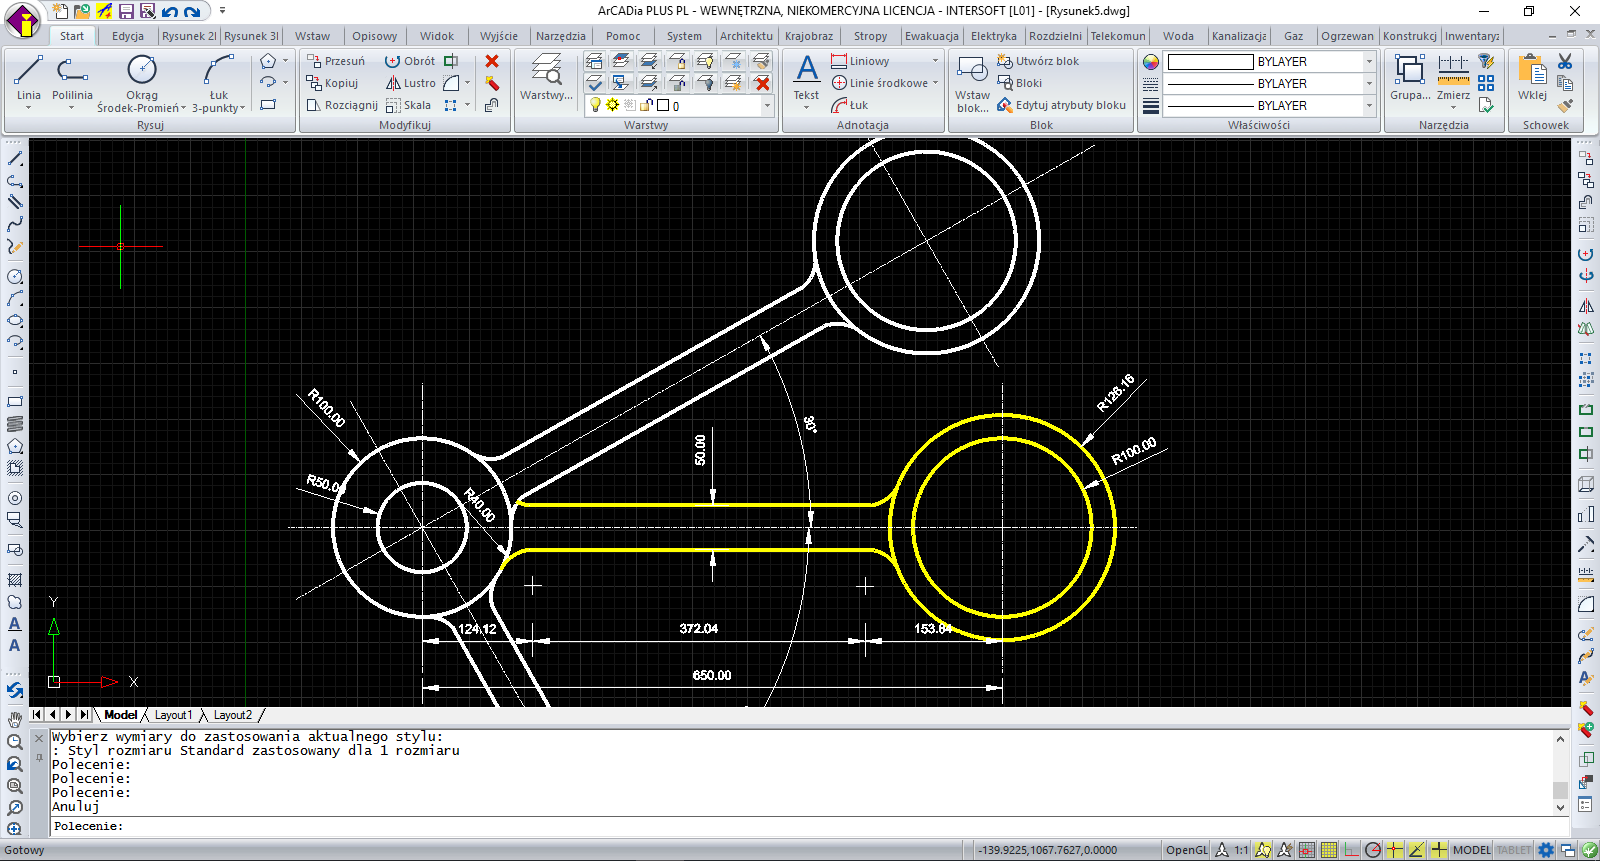Open the Opisowy ribbon tab
Screen dimensions: 1600x861
(375, 36)
